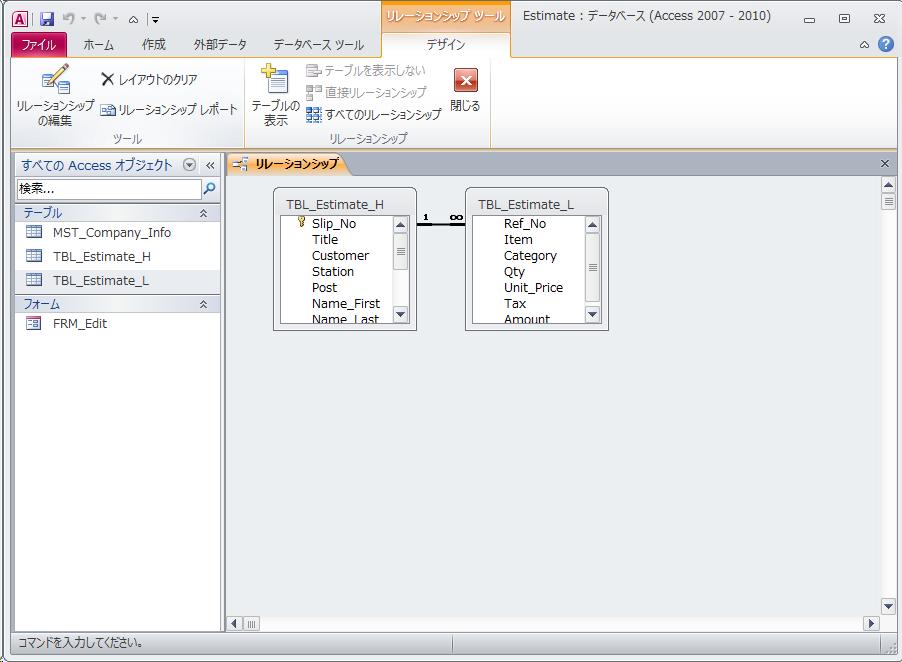
Task: Switch to the ホーム ribbon tab
Action: pyautogui.click(x=98, y=45)
